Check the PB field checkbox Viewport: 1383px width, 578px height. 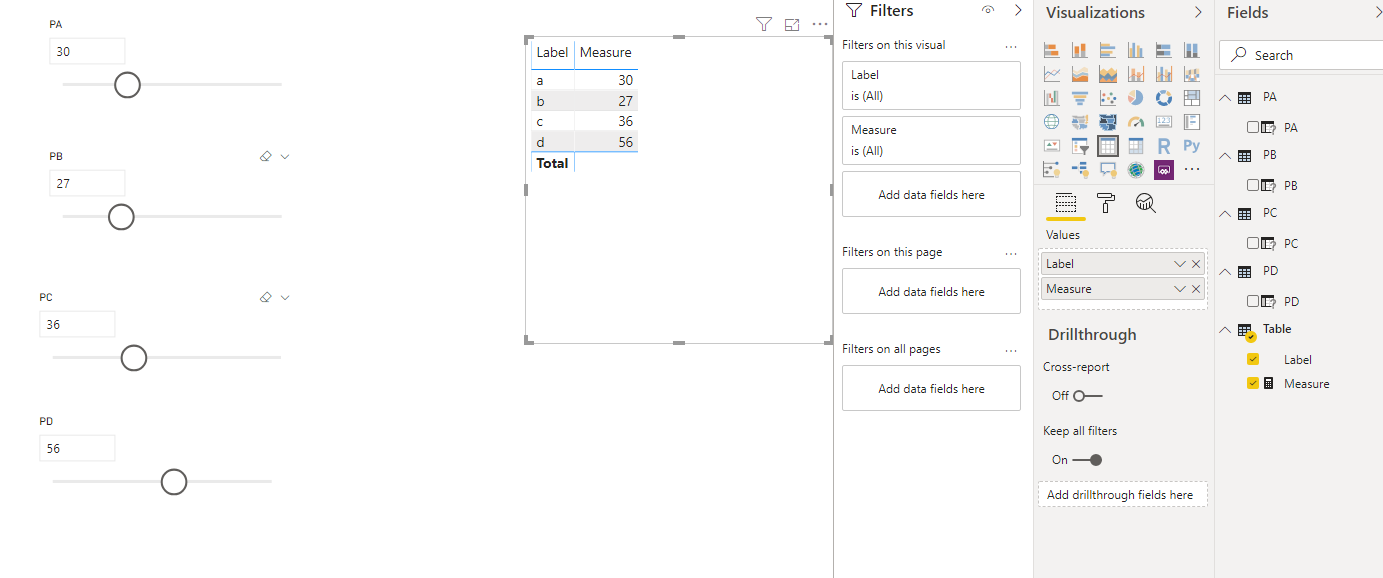(x=1253, y=185)
